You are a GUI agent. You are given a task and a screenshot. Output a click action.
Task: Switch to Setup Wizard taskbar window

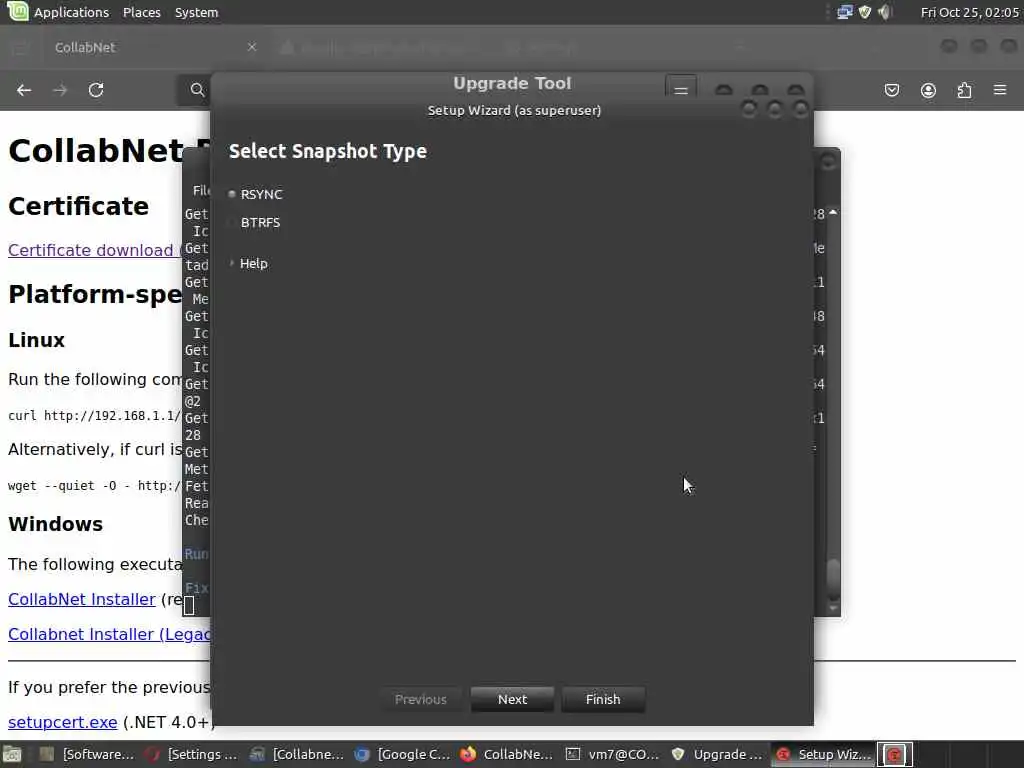(822, 754)
